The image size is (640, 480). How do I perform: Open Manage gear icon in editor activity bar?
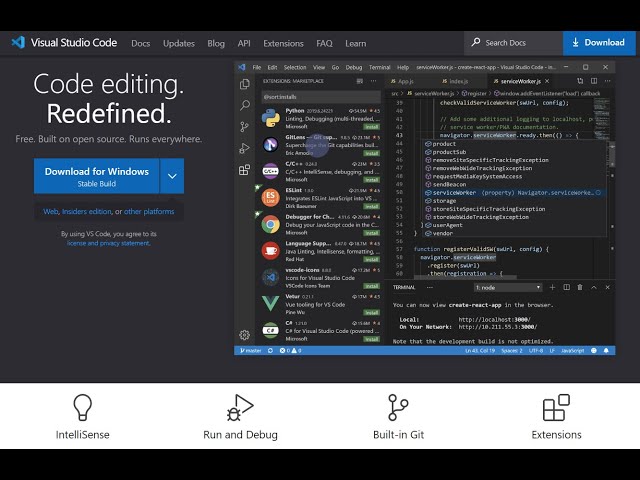tap(244, 335)
